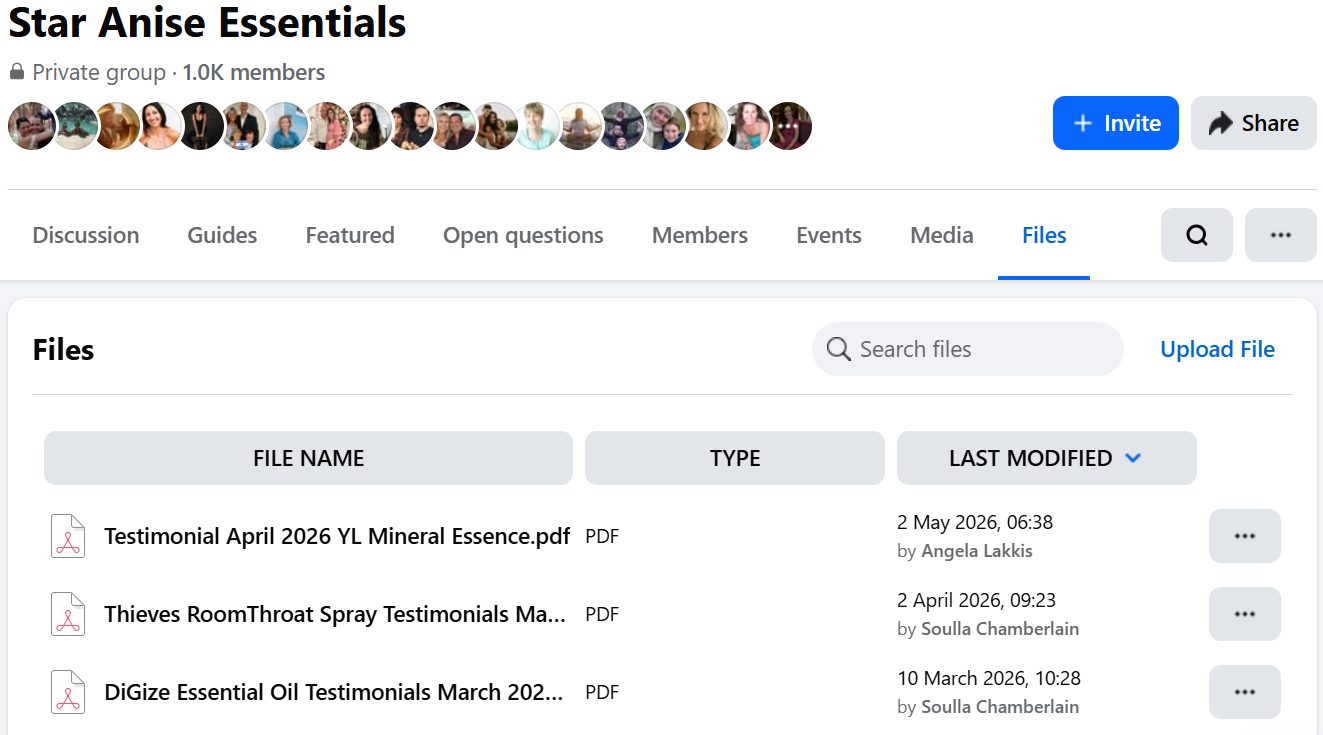Image resolution: width=1323 pixels, height=735 pixels.
Task: Open options for Thieves RoomThroat Spray file
Action: pyautogui.click(x=1244, y=614)
